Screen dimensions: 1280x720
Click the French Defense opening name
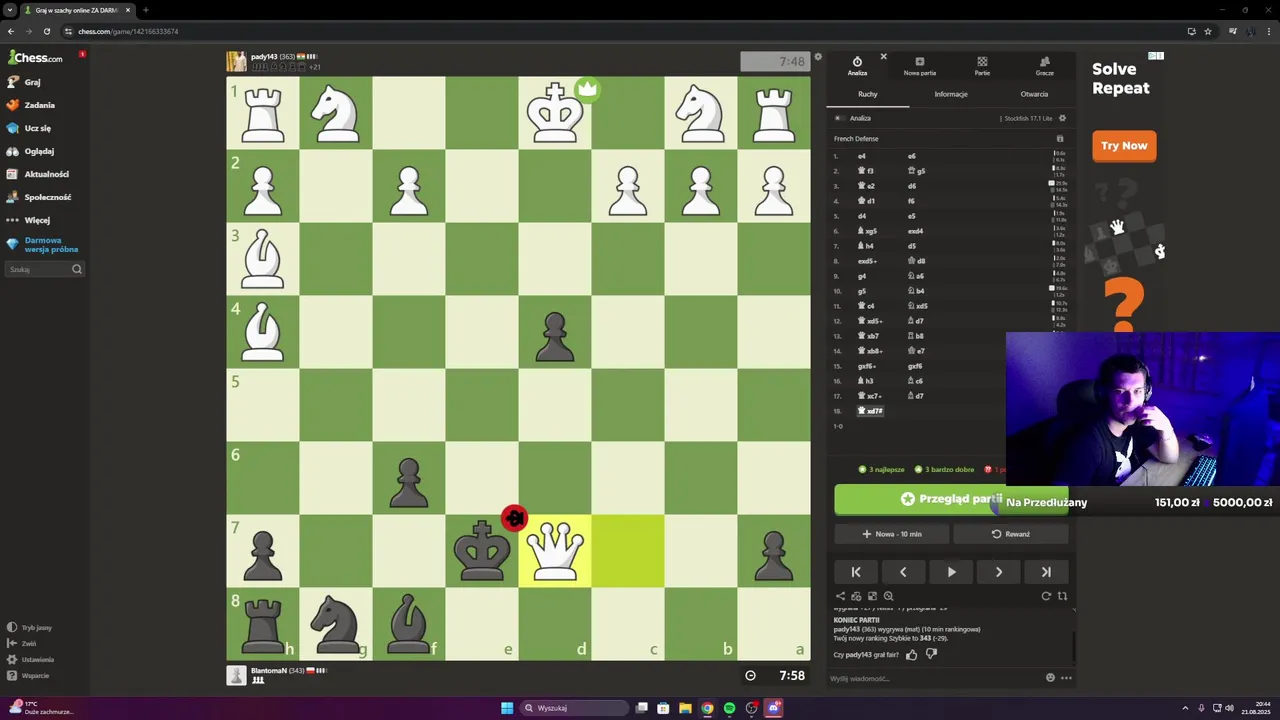[856, 139]
